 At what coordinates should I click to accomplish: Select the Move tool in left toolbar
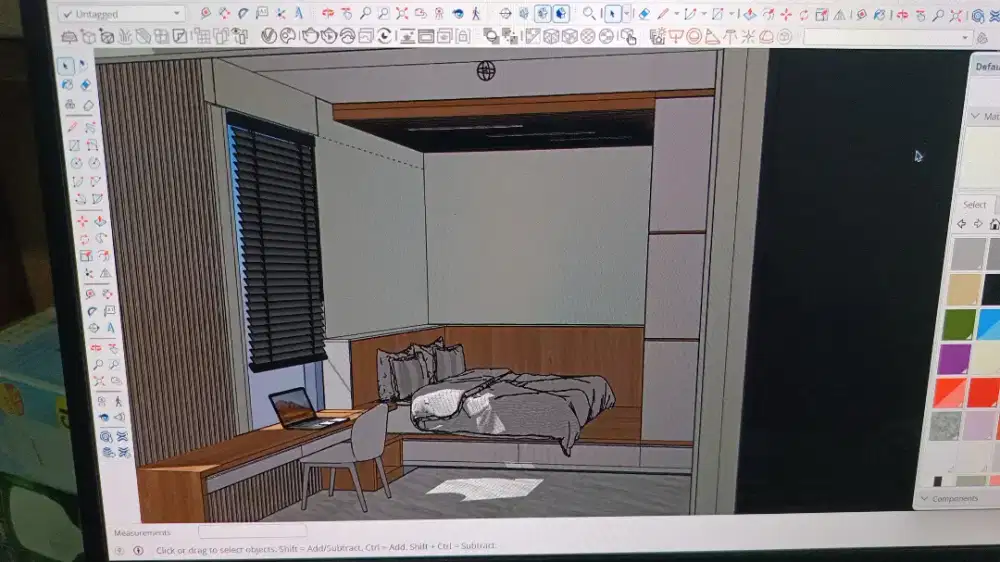(x=82, y=220)
